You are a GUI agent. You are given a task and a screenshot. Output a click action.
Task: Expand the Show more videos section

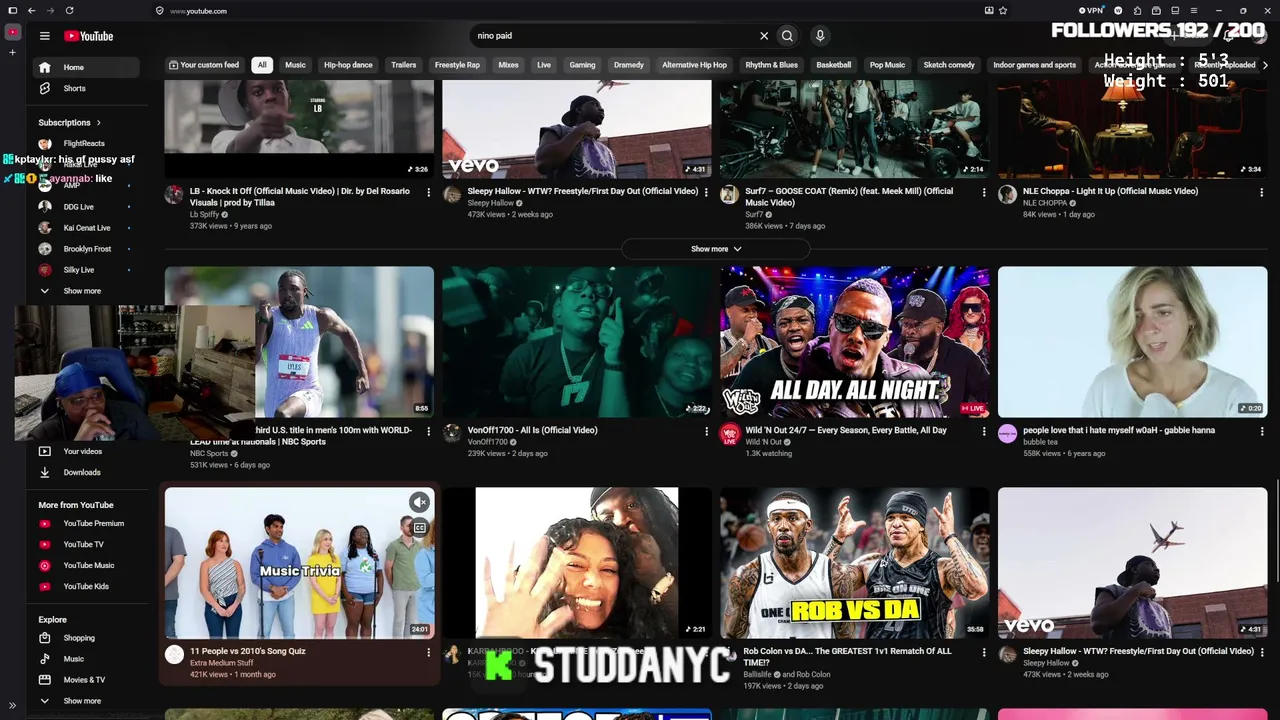716,249
